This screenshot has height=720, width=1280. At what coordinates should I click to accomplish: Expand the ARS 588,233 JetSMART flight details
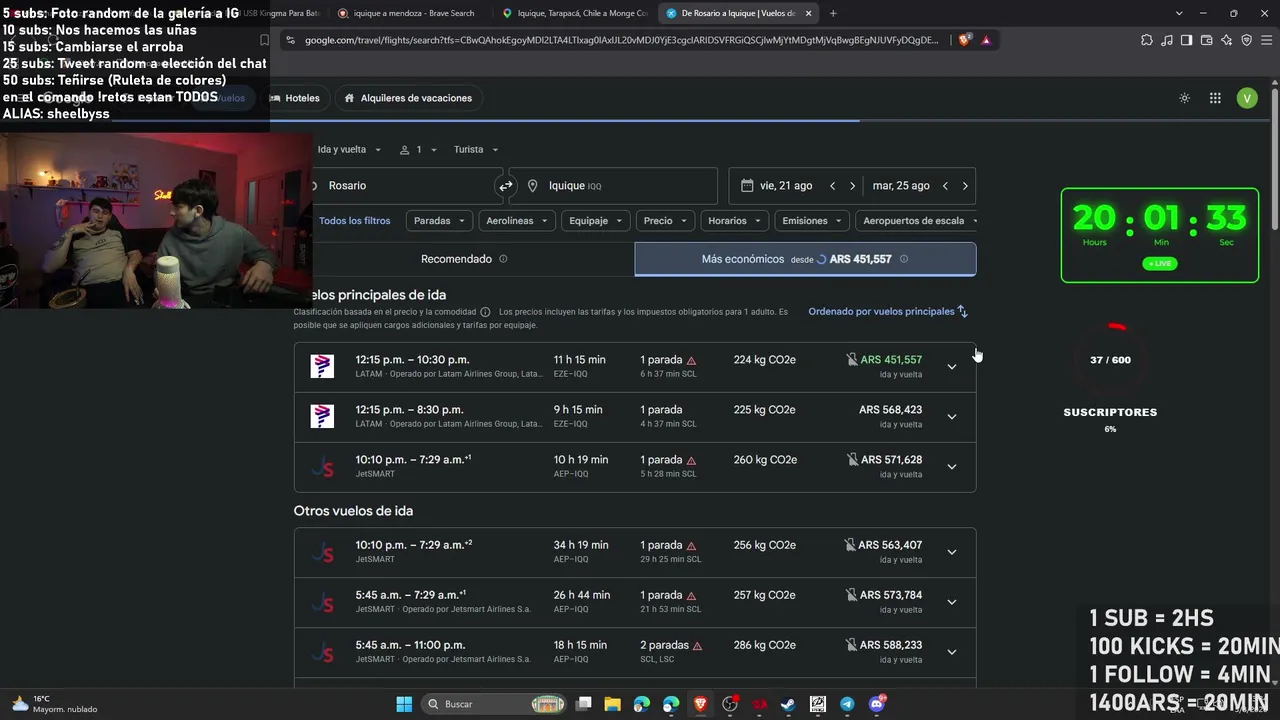[952, 652]
